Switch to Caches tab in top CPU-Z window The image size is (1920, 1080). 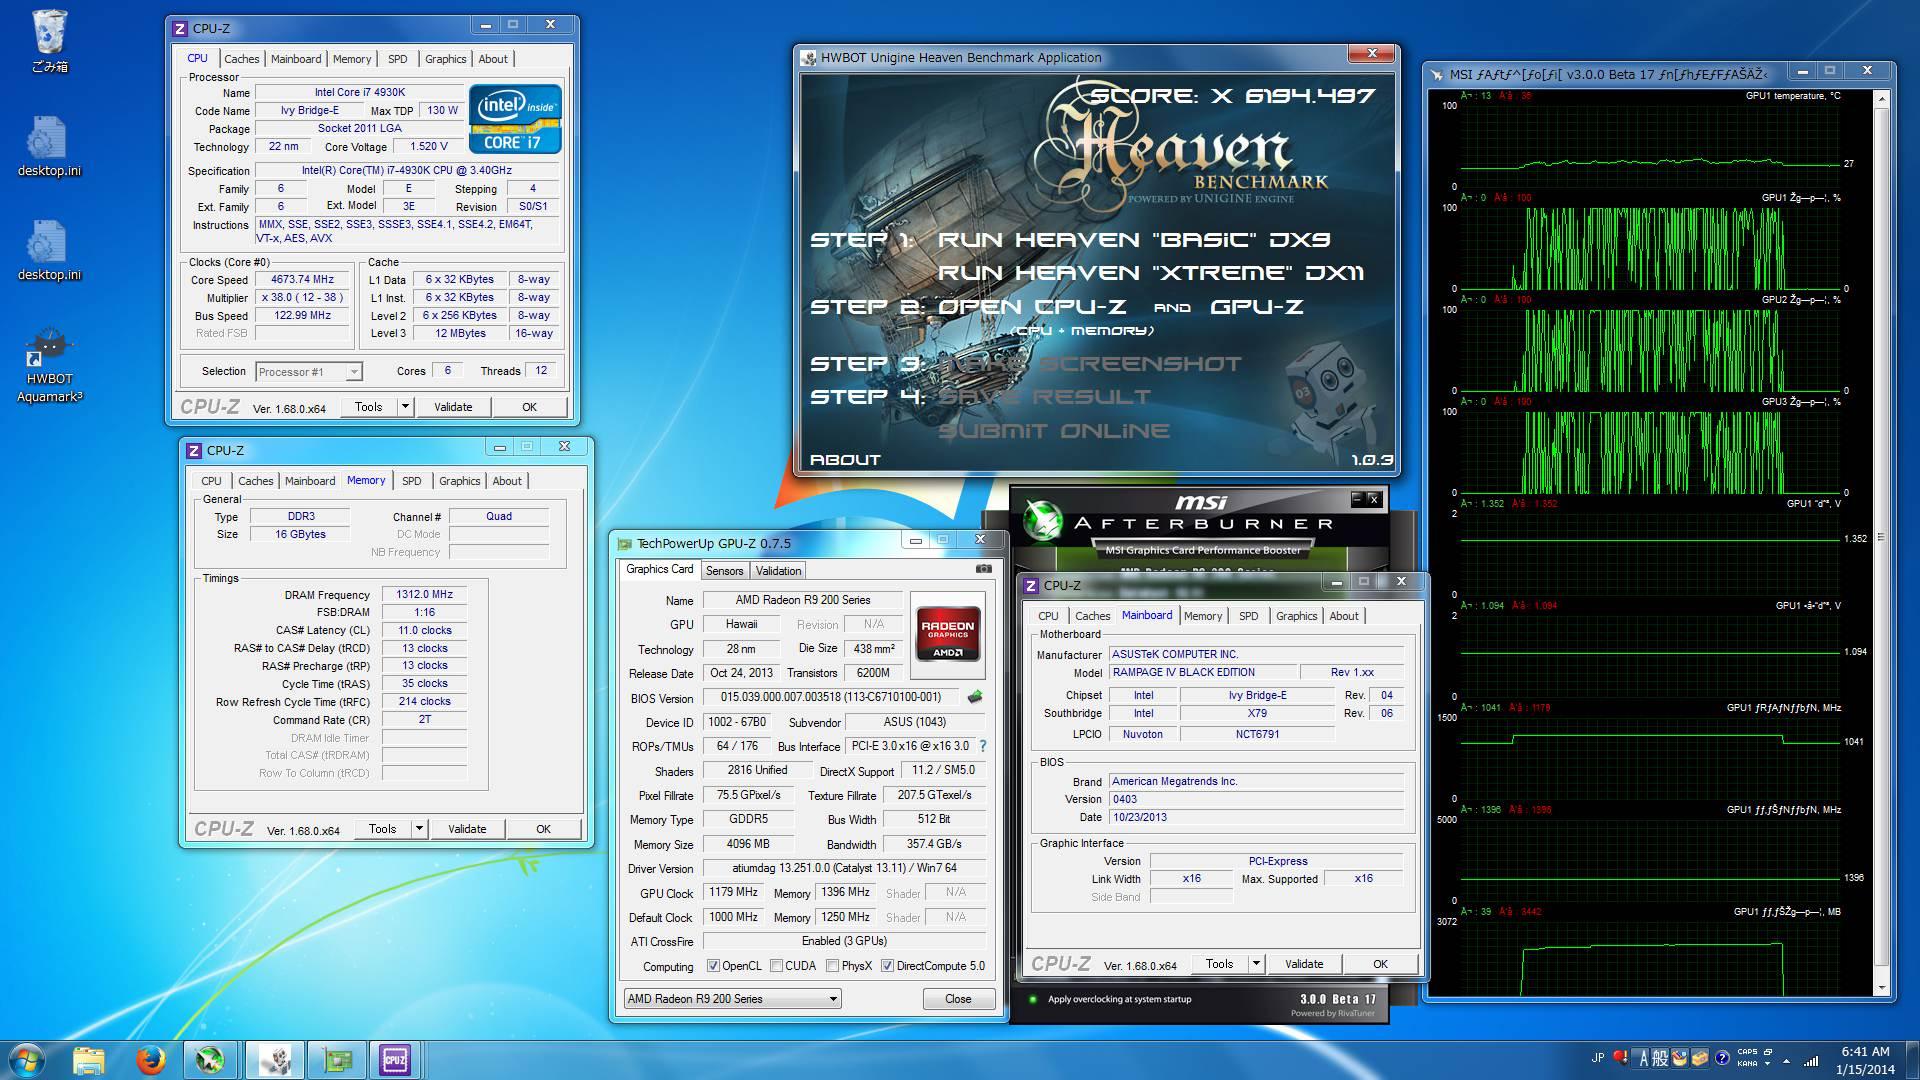click(241, 59)
